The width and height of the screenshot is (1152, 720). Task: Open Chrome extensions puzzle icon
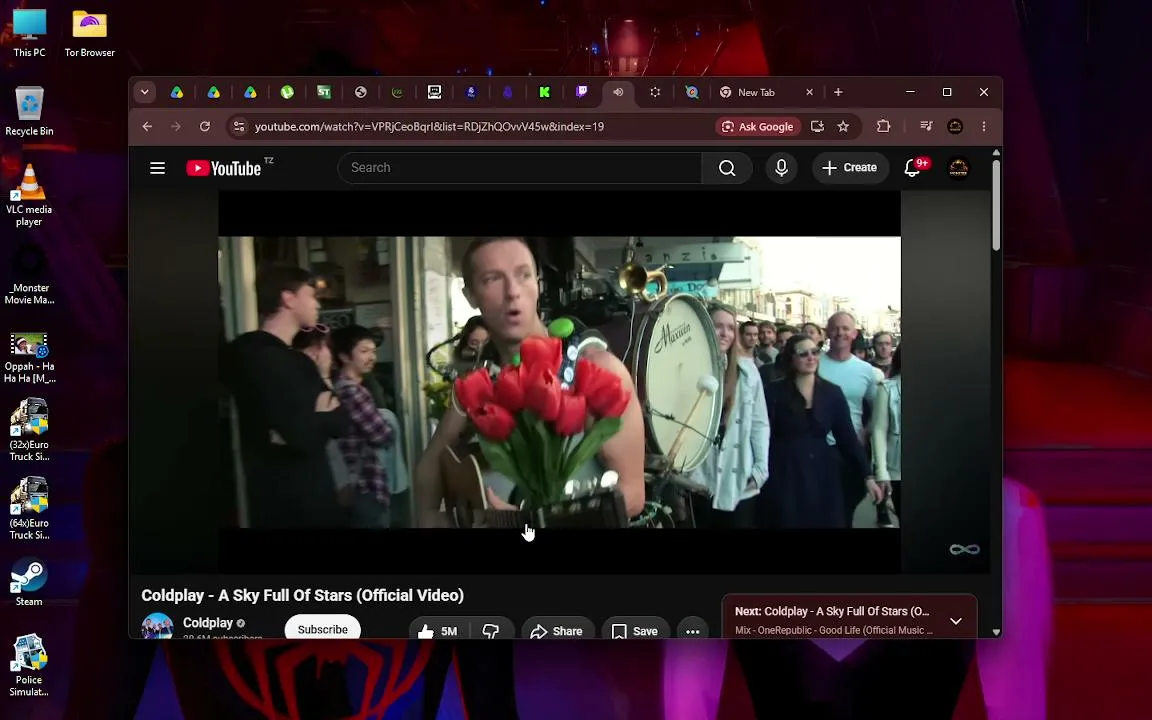(883, 126)
